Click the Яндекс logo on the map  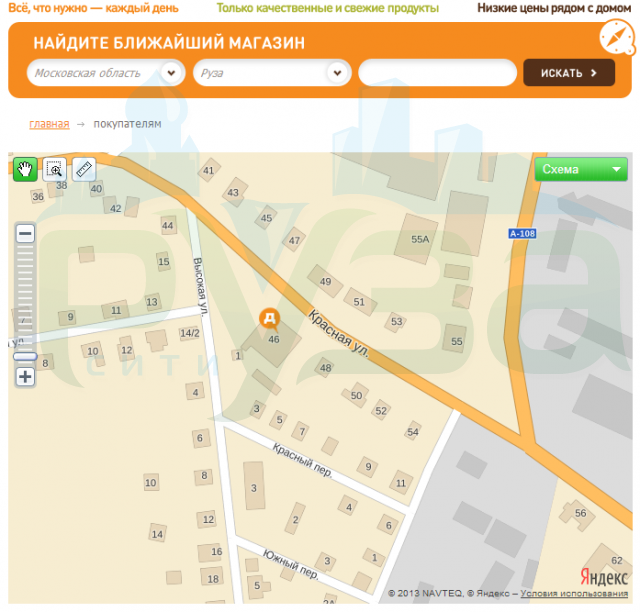click(x=605, y=576)
